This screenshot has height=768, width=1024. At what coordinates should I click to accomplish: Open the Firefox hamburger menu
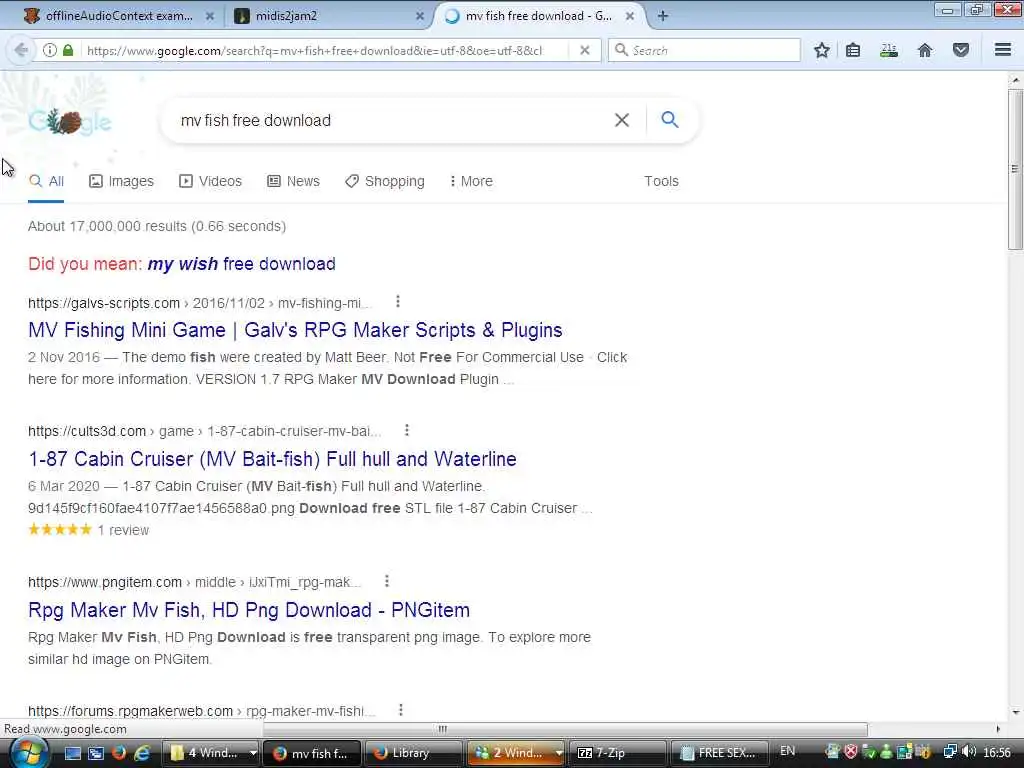point(1003,50)
